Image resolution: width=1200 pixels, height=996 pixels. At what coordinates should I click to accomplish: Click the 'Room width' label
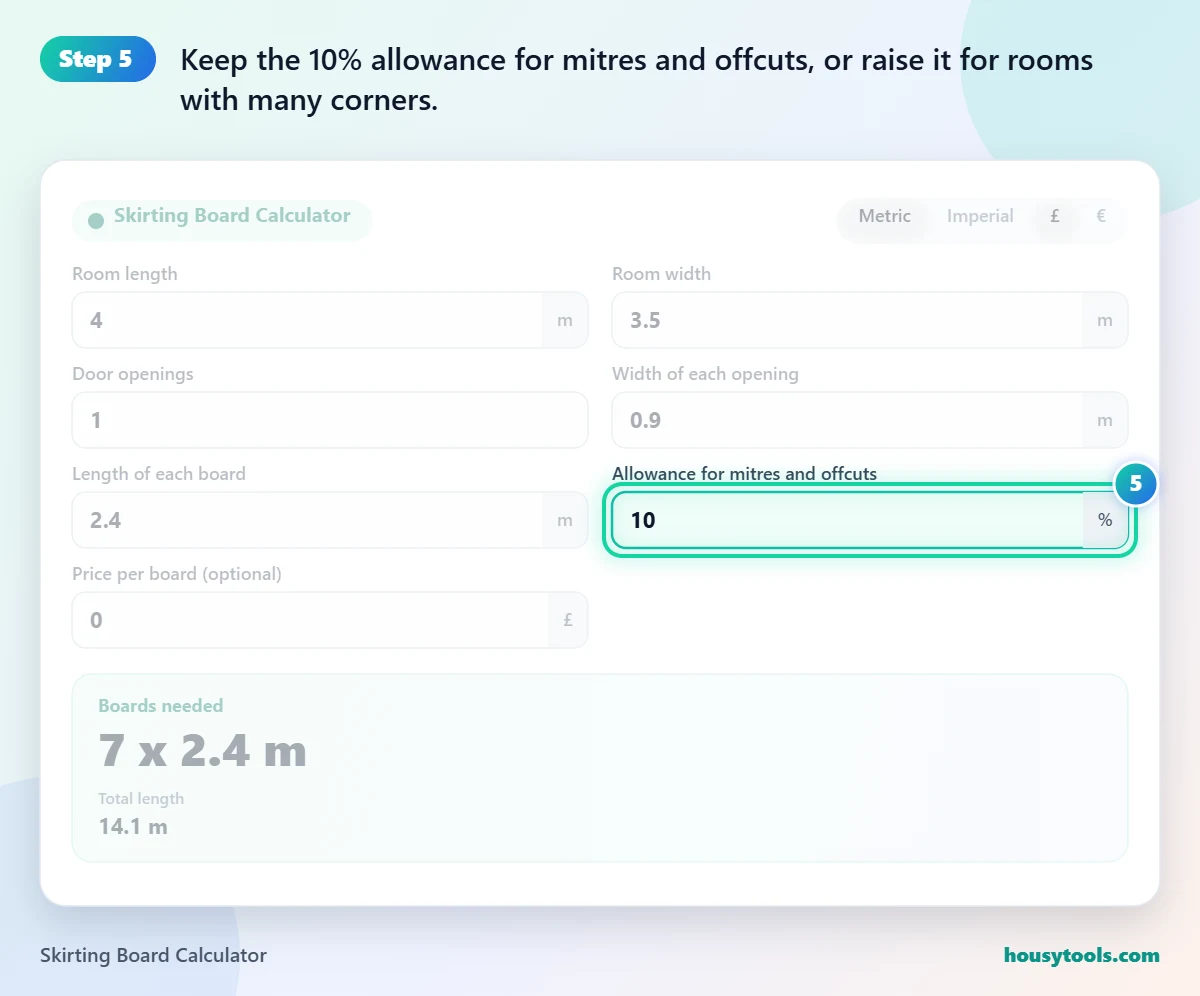[x=661, y=274]
